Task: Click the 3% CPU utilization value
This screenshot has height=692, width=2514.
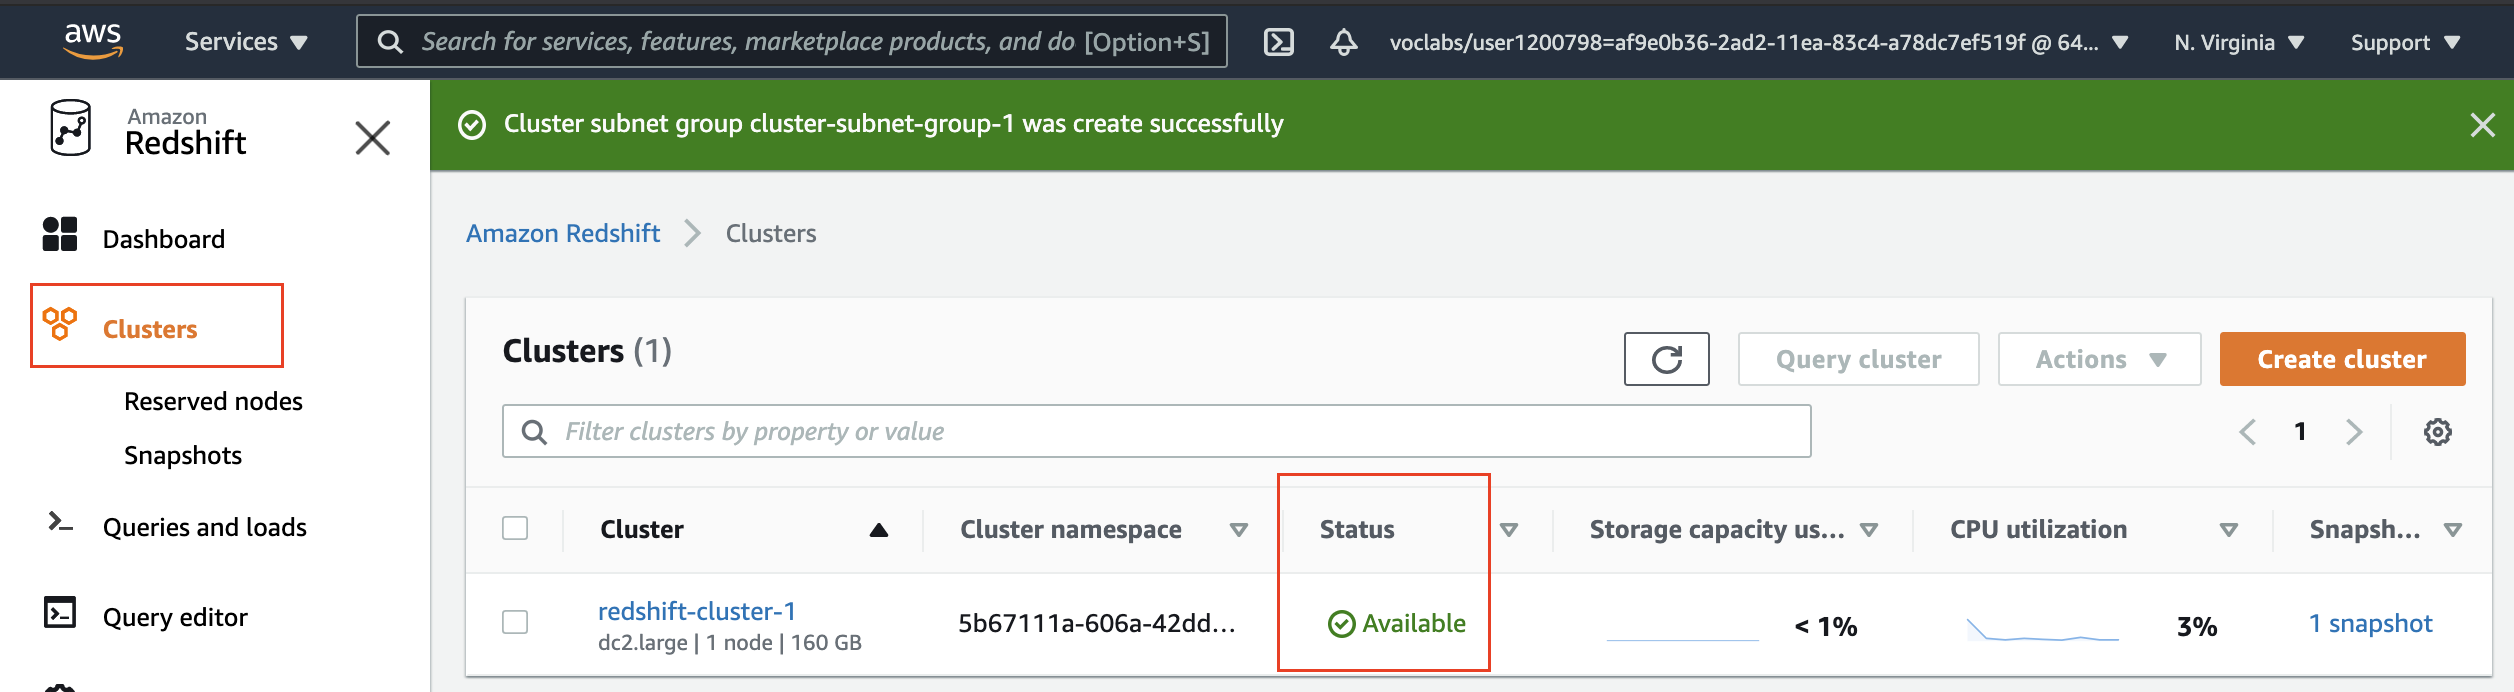Action: click(2197, 626)
